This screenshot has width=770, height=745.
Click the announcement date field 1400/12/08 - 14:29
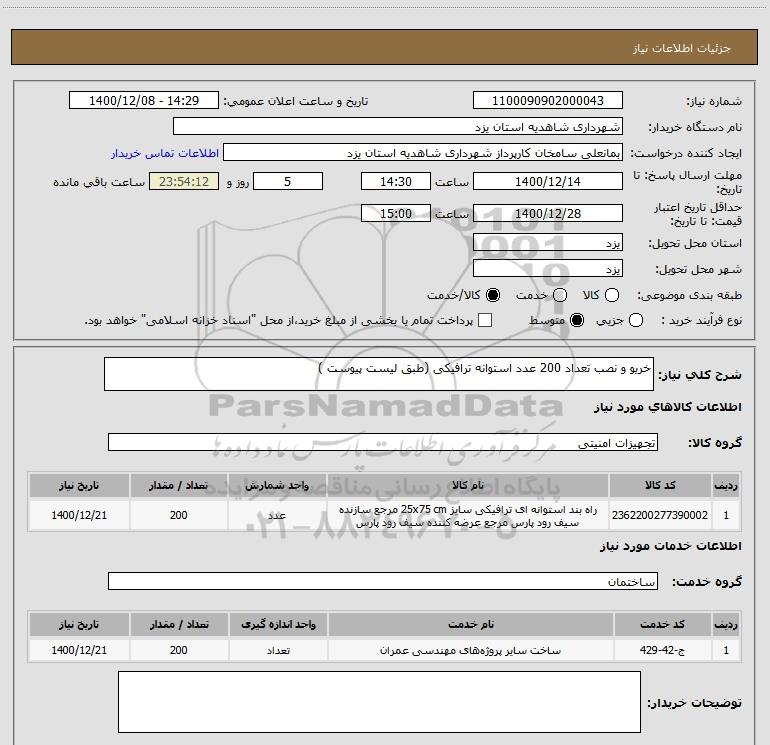144,101
